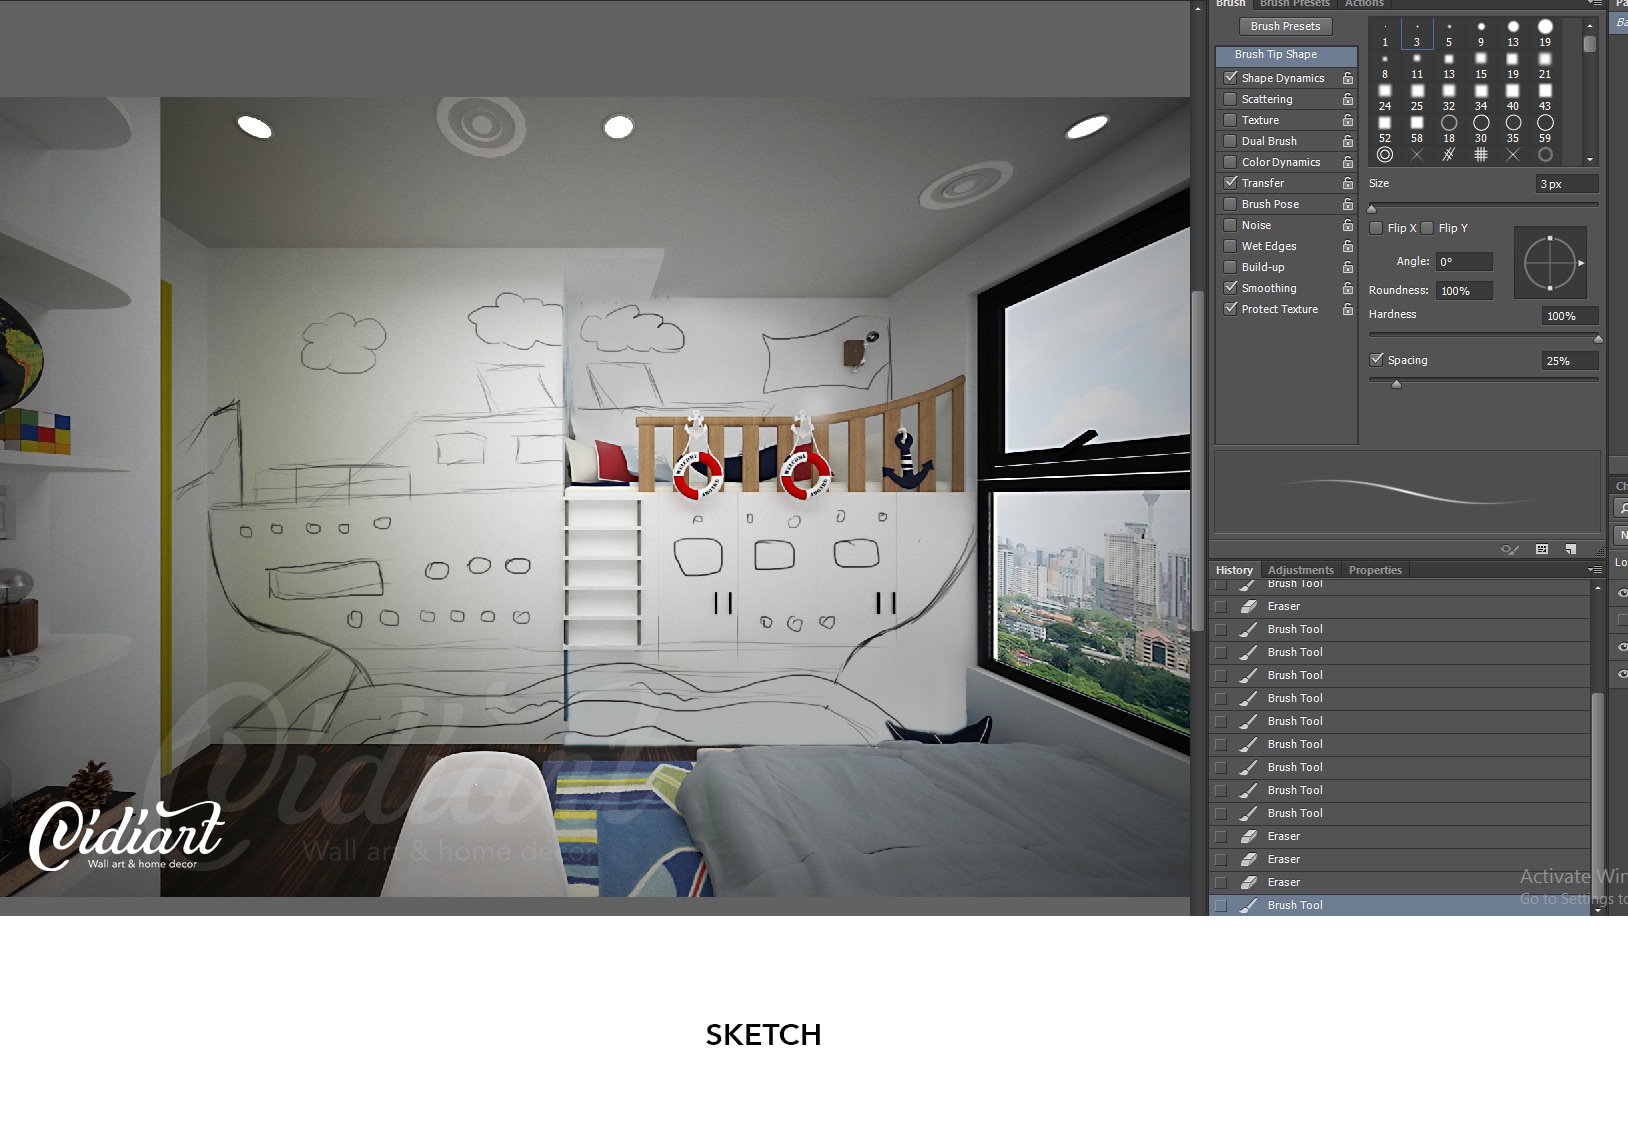
Task: Toggle the live tip brush preview icon
Action: coord(1510,549)
